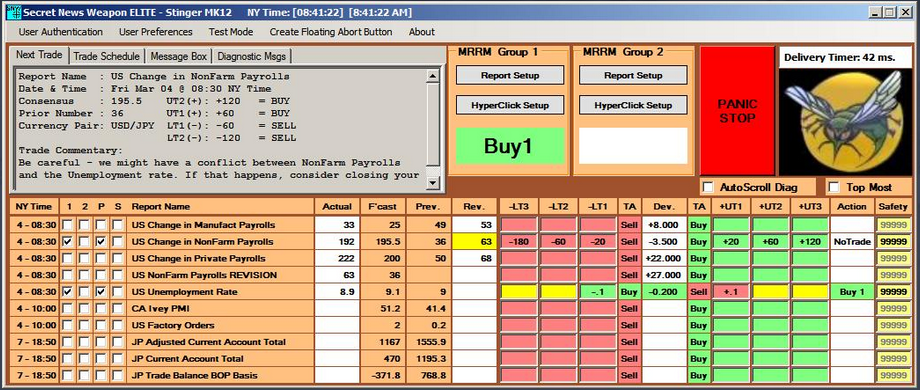Viewport: 920px width, 390px height.
Task: Open User Preferences menu
Action: pyautogui.click(x=155, y=32)
